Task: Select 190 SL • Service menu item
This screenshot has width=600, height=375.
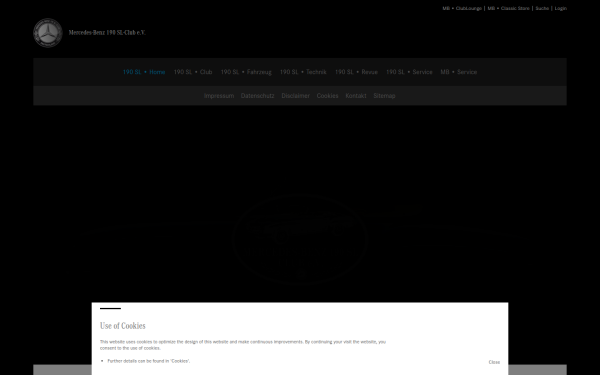Action: tap(409, 72)
